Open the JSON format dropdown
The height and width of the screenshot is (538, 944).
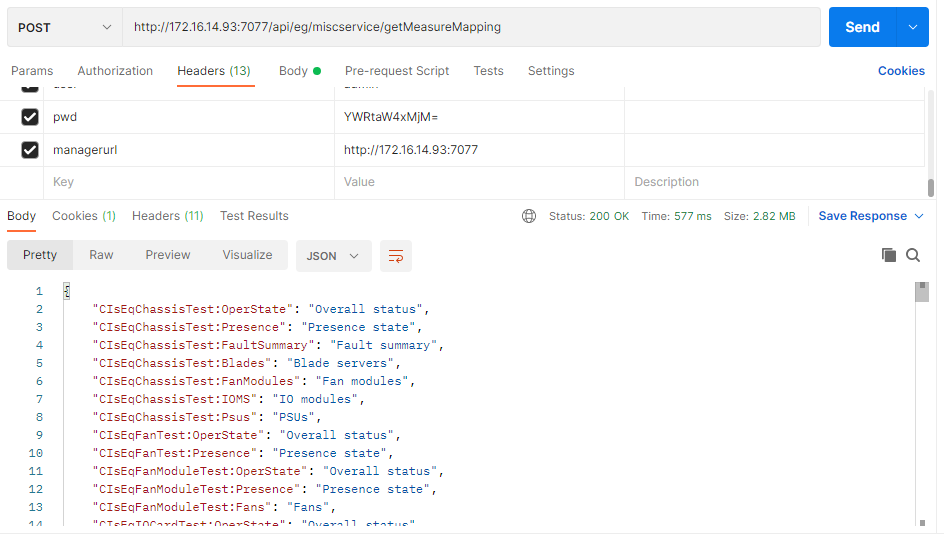pyautogui.click(x=334, y=256)
